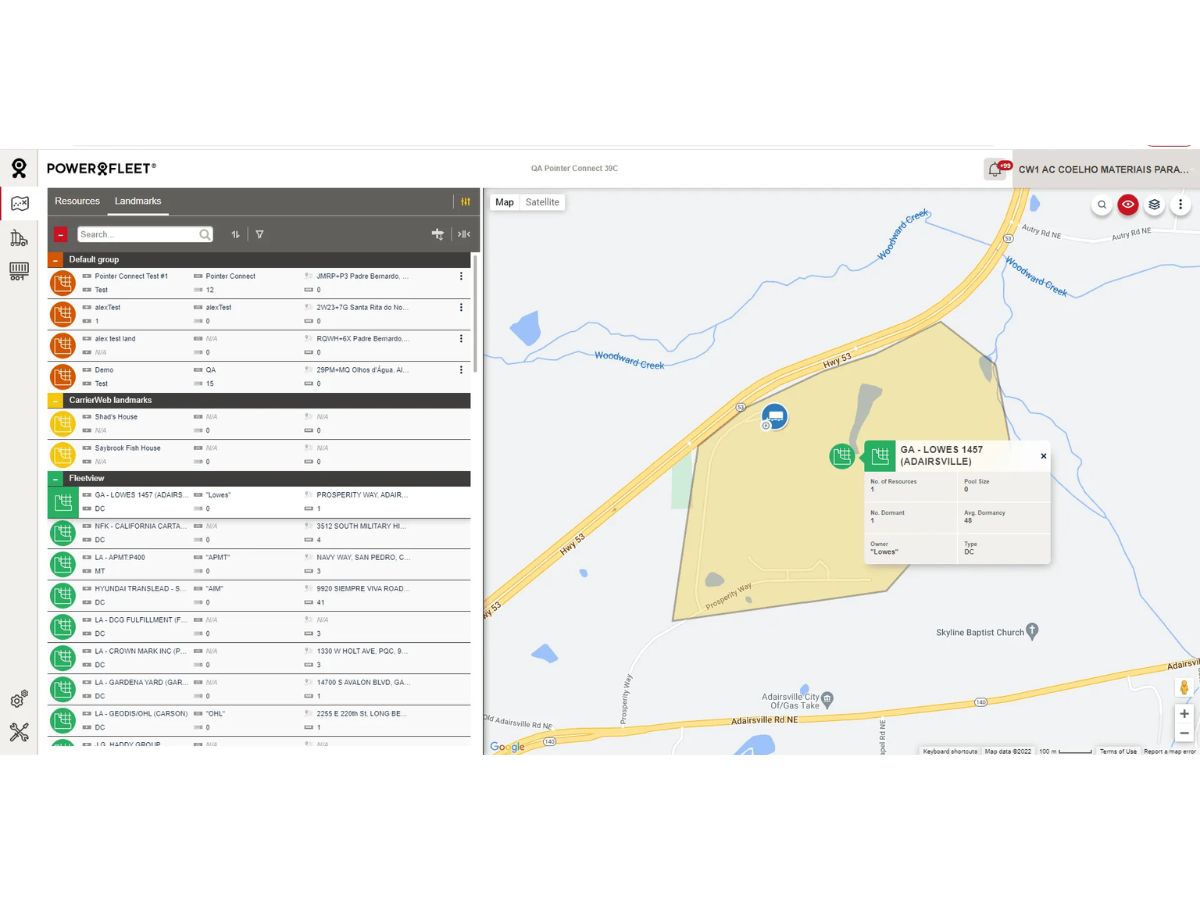The image size is (1200, 900).
Task: Open the options menu for Pointer Connect Test #1
Action: click(461, 276)
